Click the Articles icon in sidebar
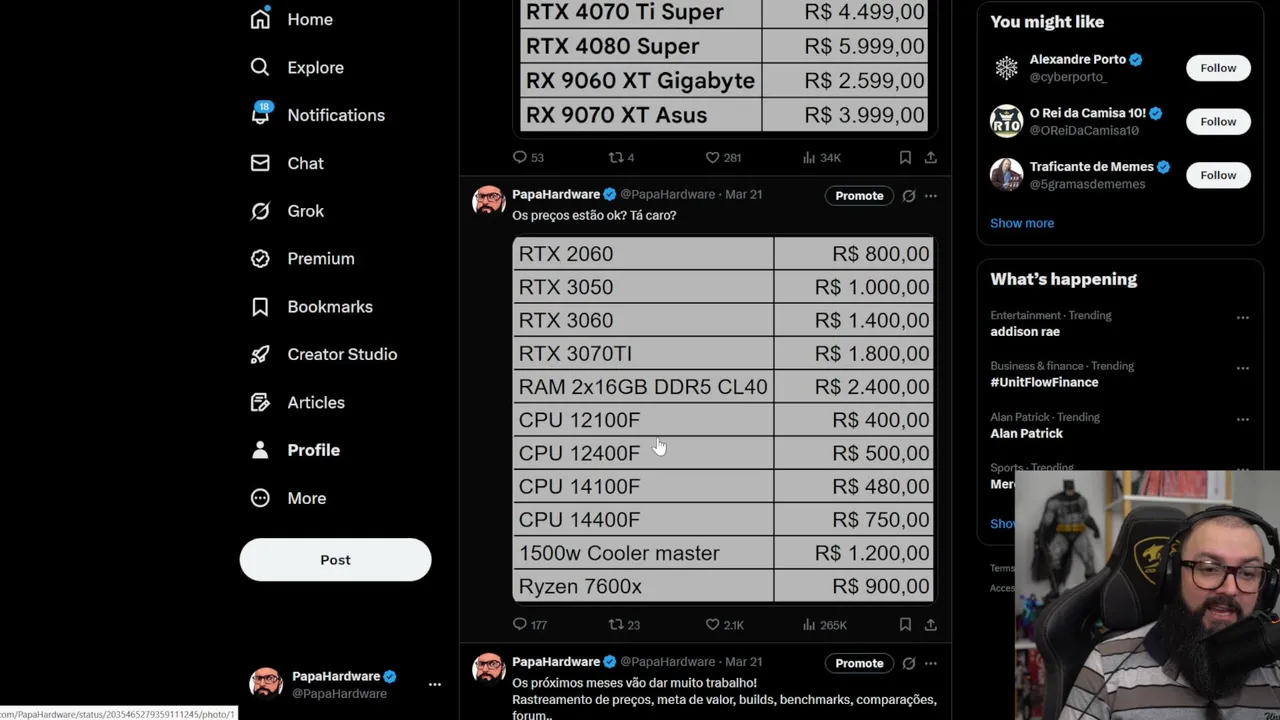Viewport: 1280px width, 720px height. (260, 402)
